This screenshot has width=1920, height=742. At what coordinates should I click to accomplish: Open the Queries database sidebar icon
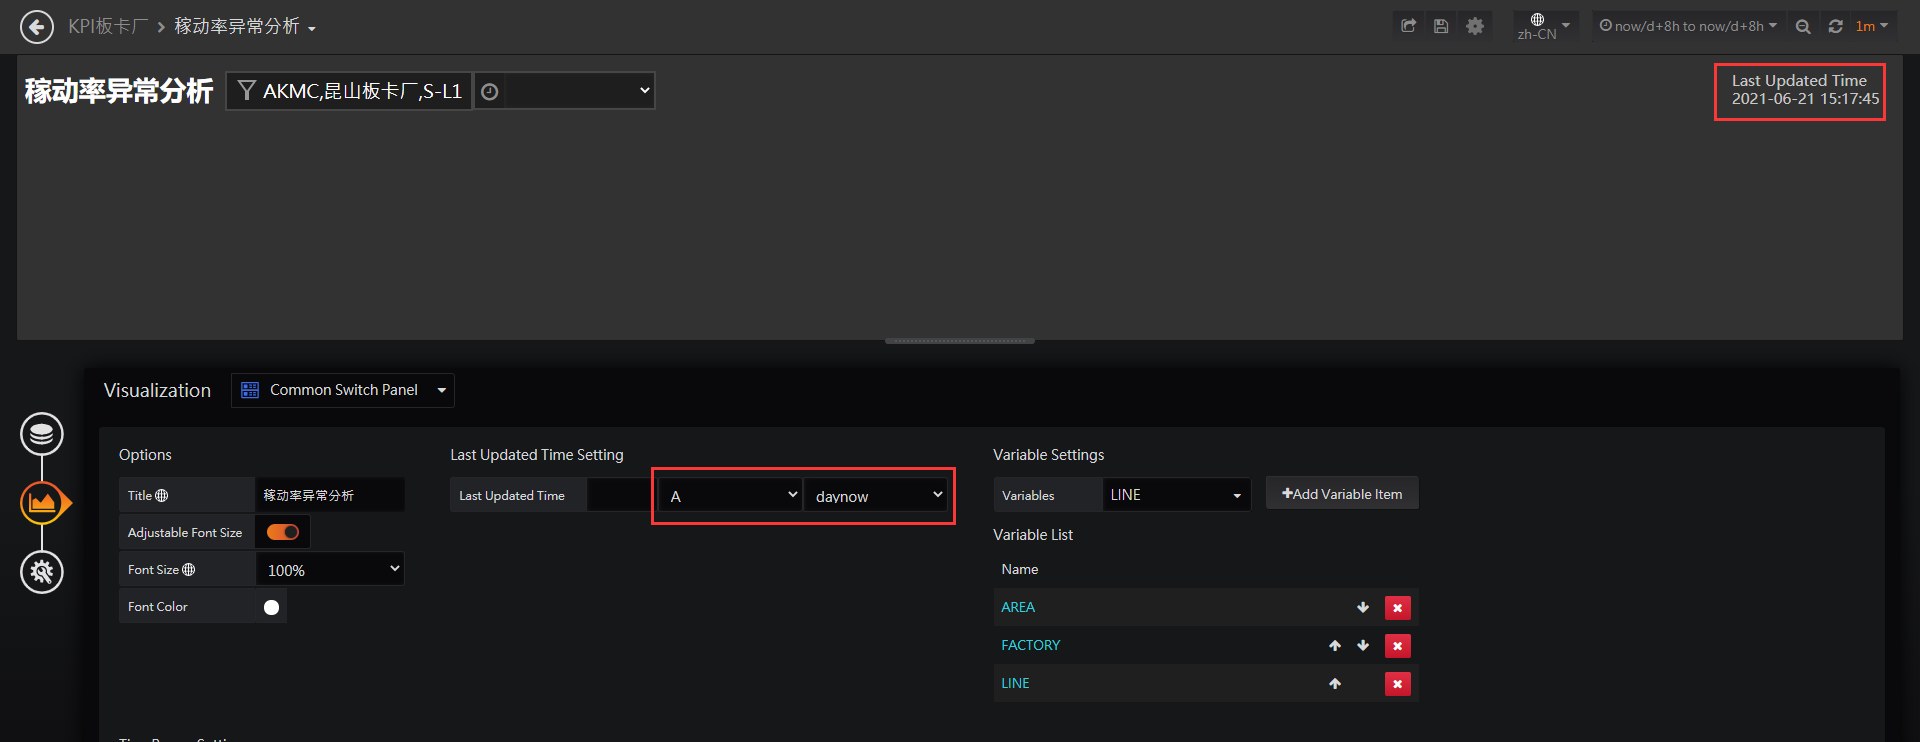point(42,434)
